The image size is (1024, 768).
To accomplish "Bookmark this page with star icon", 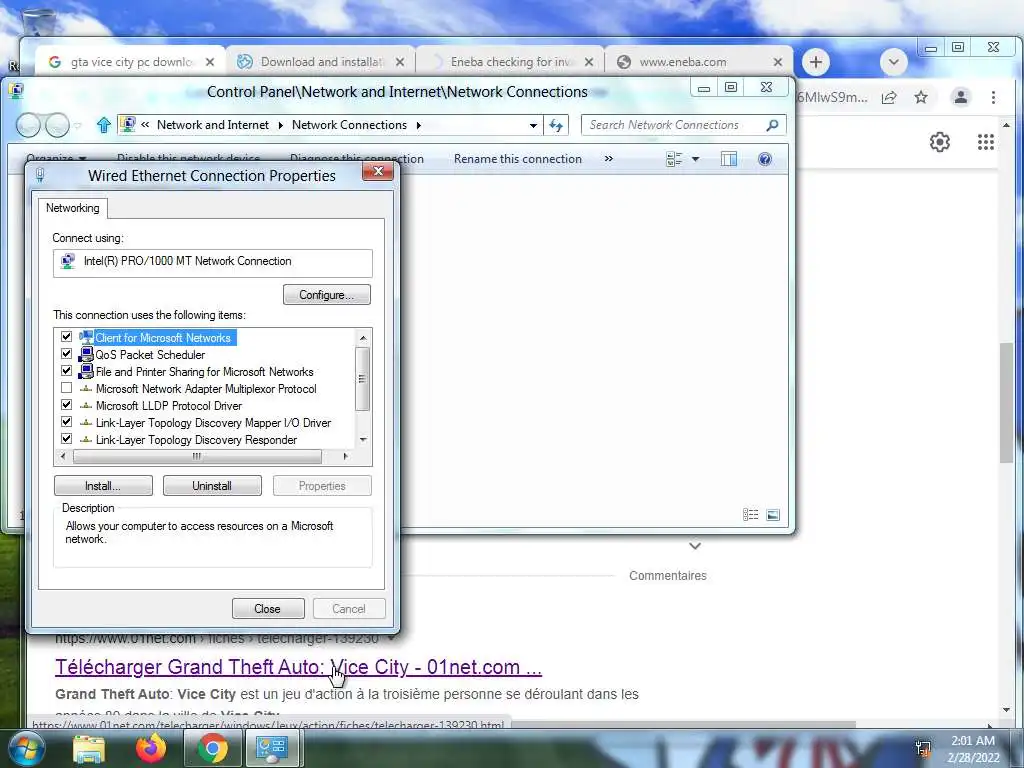I will 921,98.
